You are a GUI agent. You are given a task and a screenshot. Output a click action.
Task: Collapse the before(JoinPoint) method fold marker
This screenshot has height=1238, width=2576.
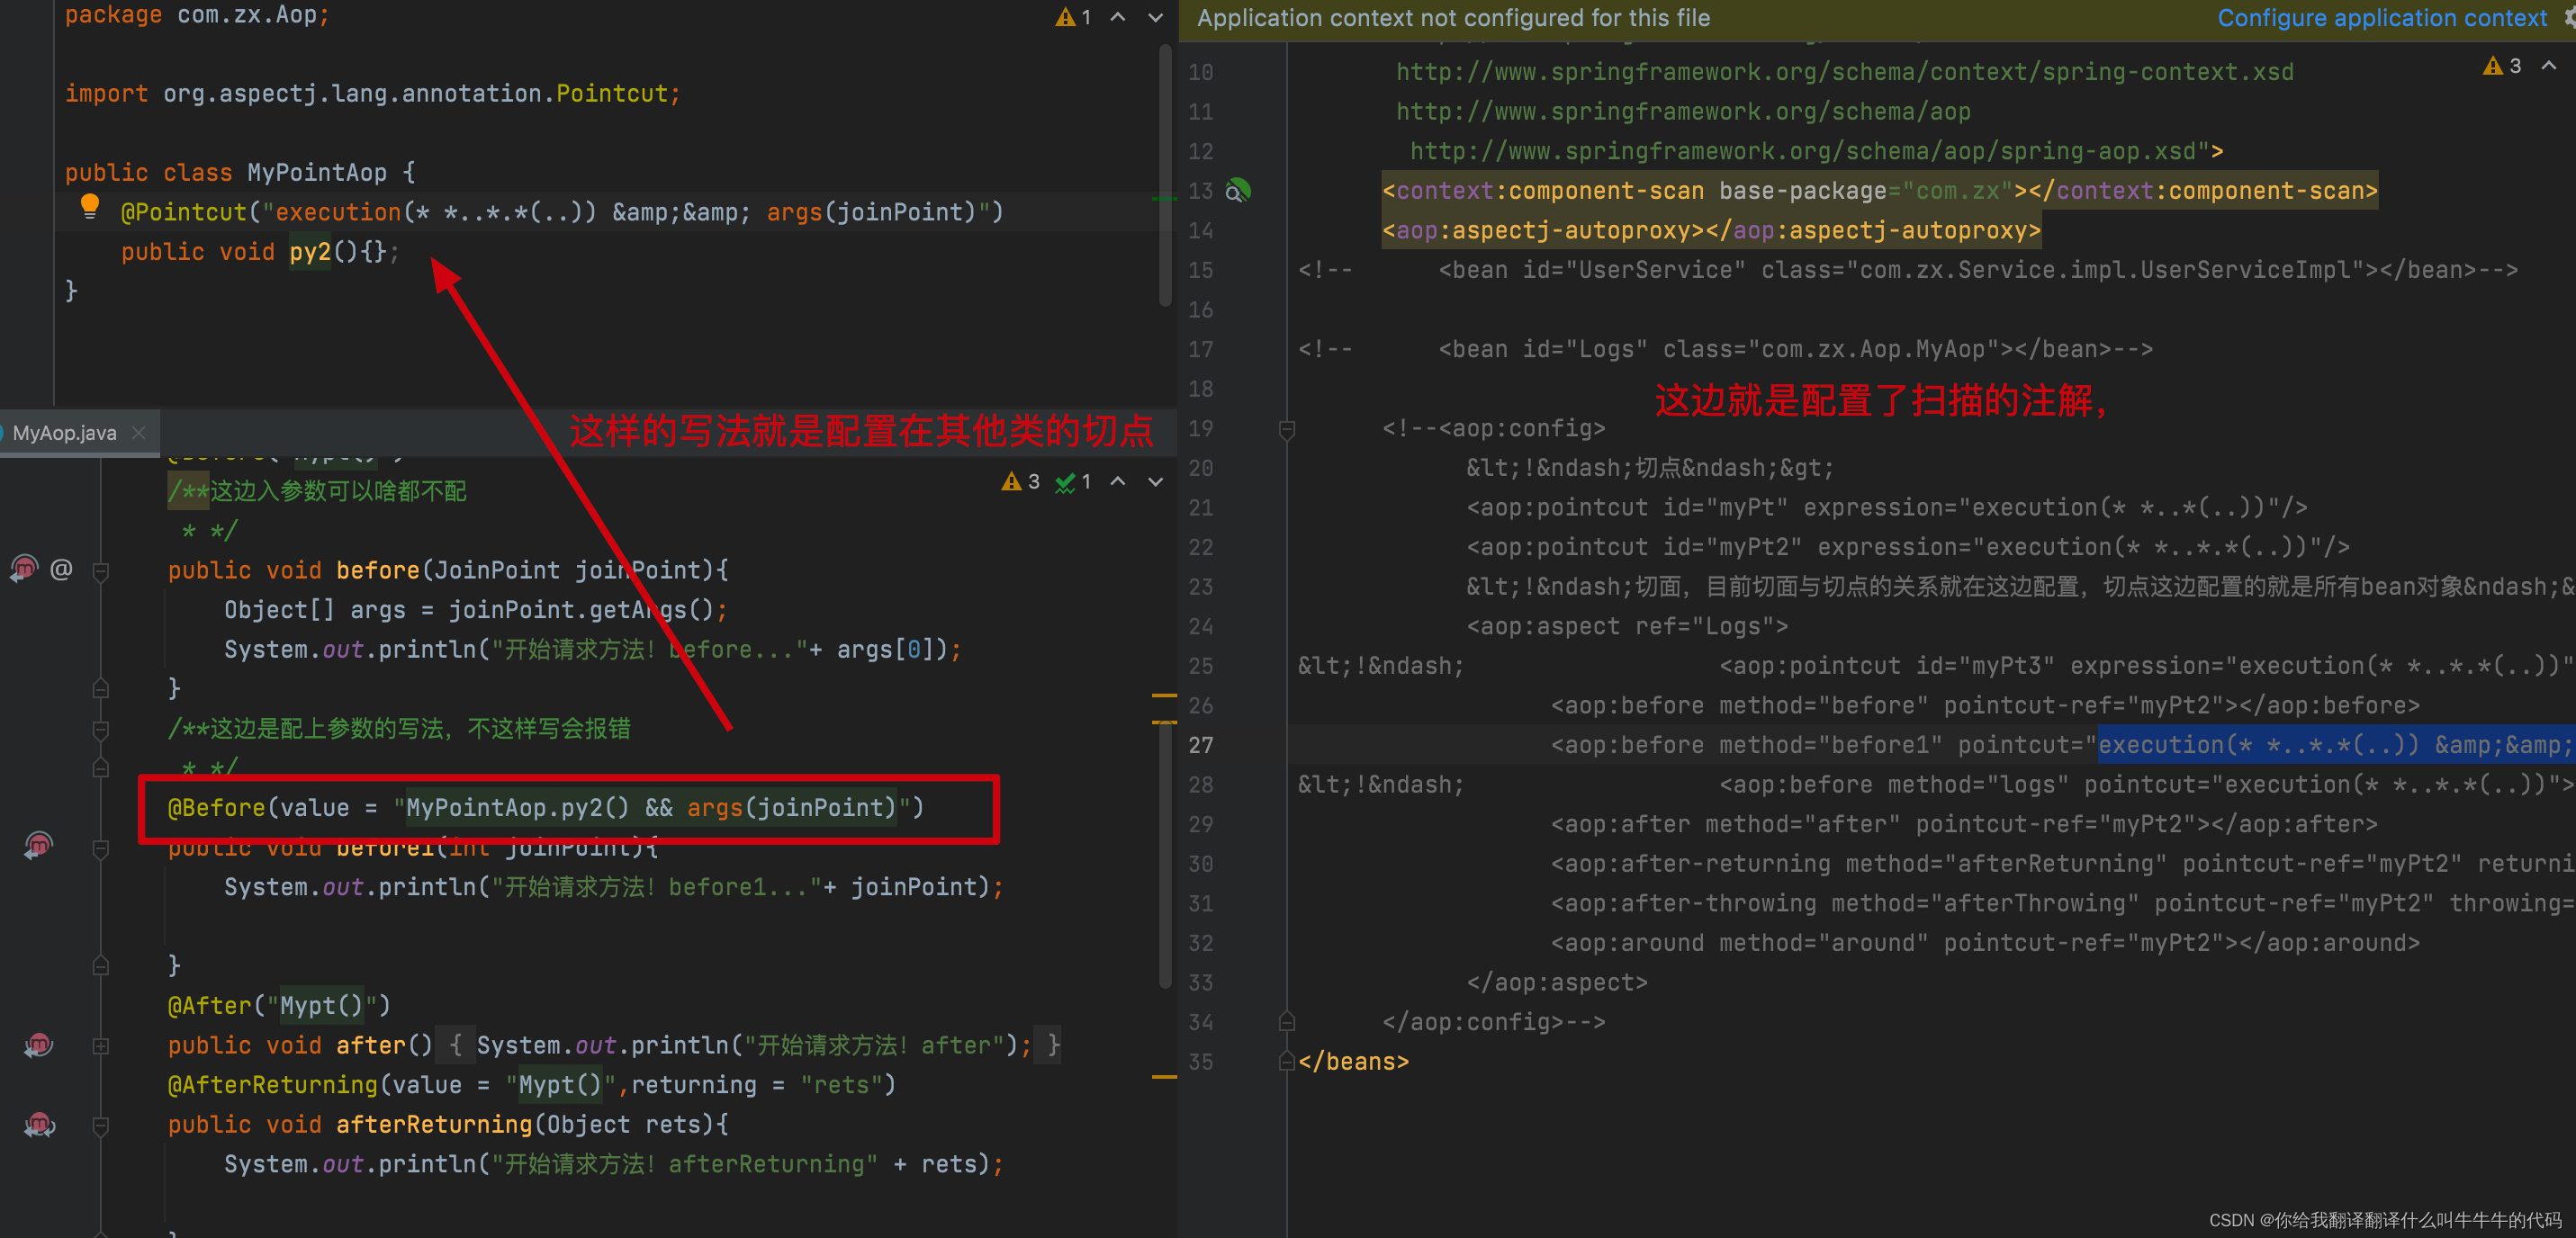click(101, 571)
